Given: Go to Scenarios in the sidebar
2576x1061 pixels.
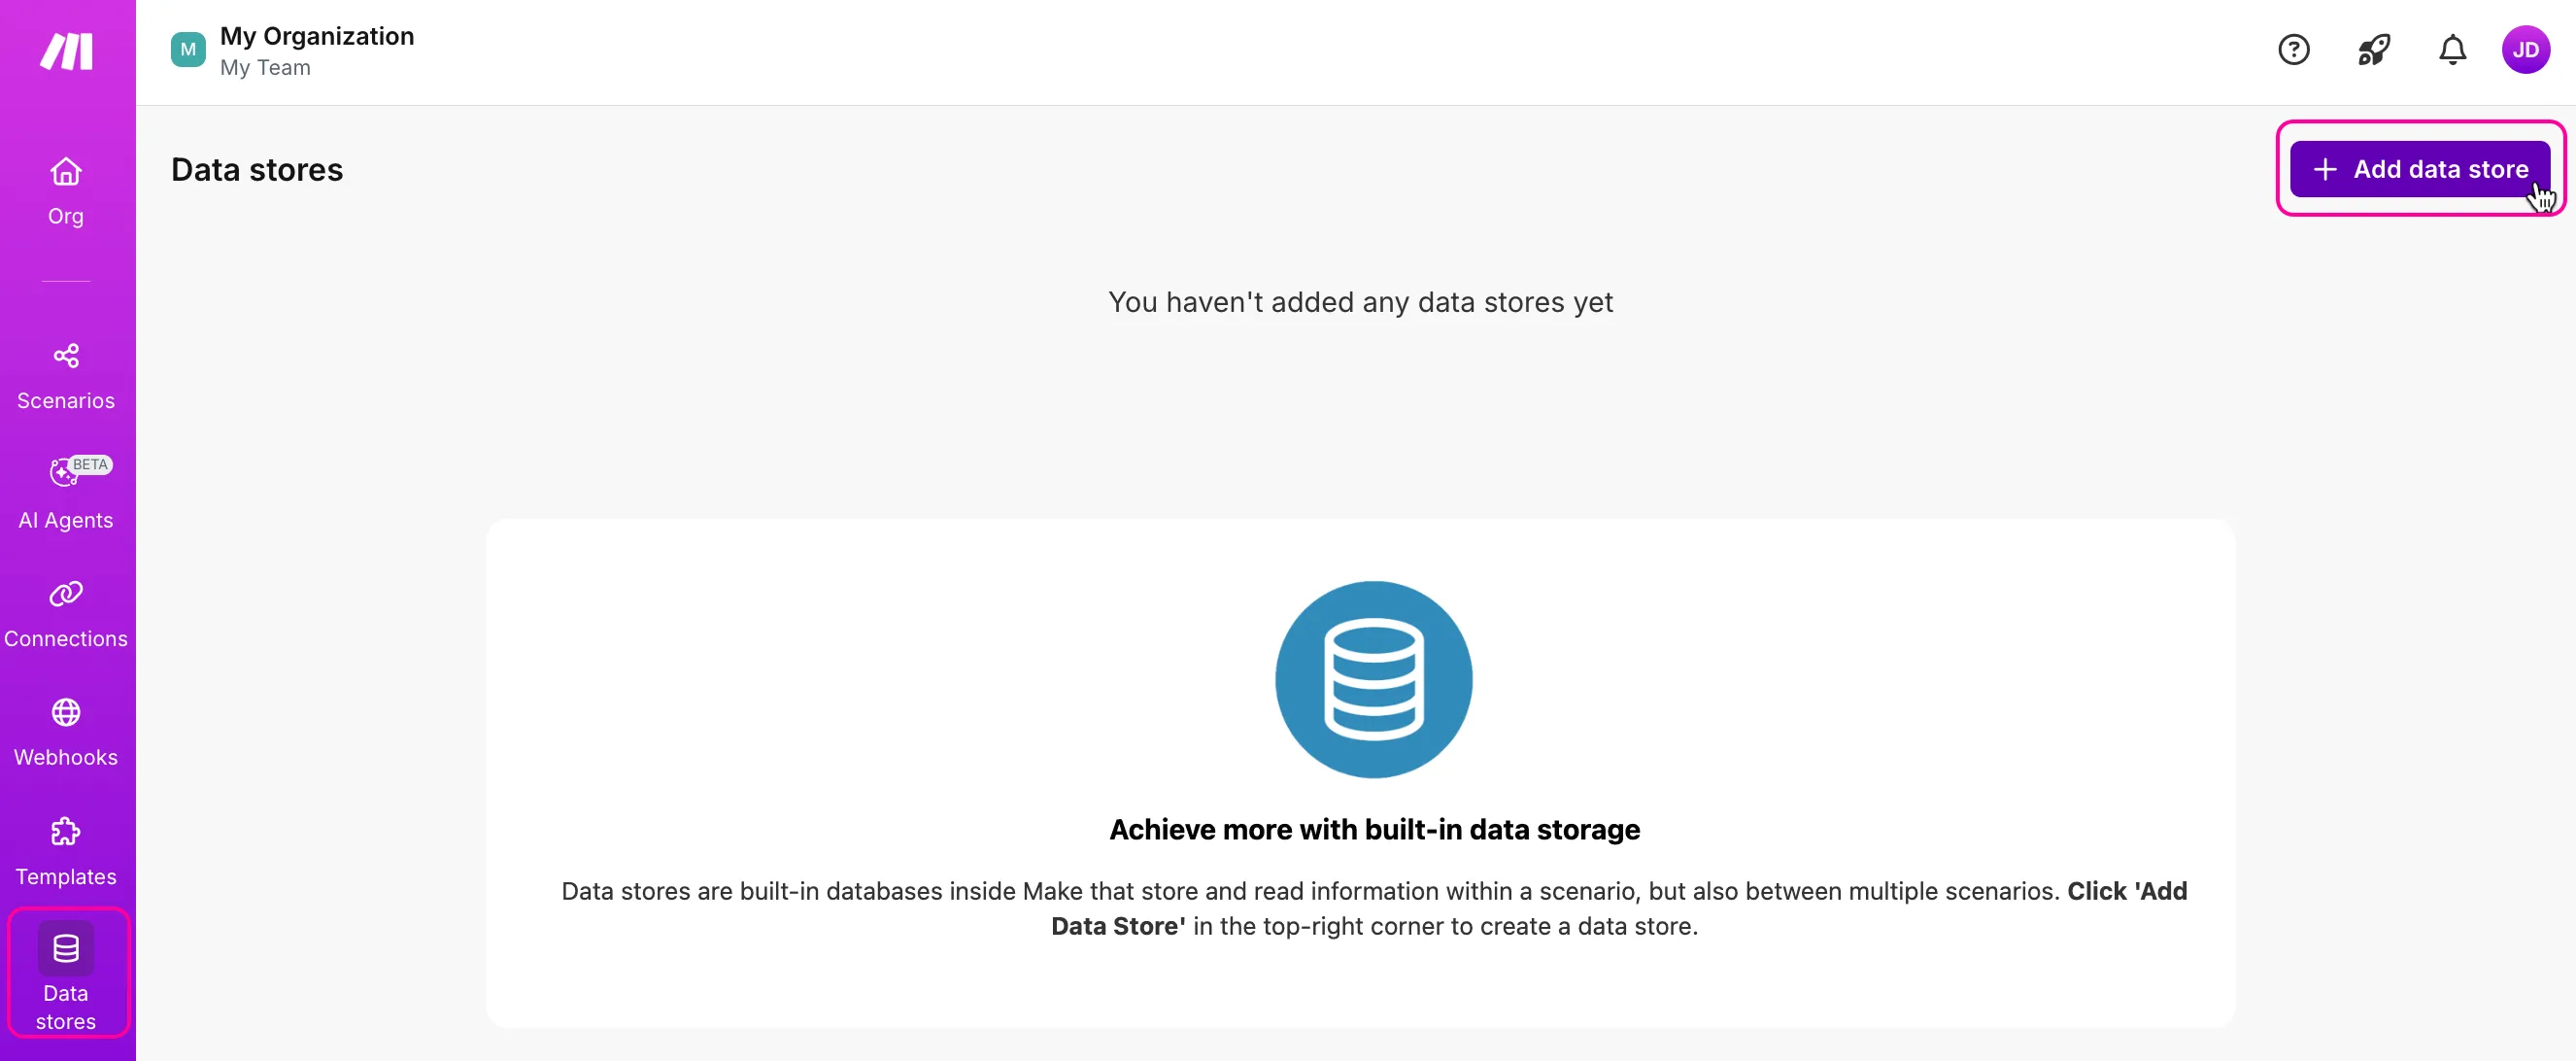Looking at the screenshot, I should [66, 377].
